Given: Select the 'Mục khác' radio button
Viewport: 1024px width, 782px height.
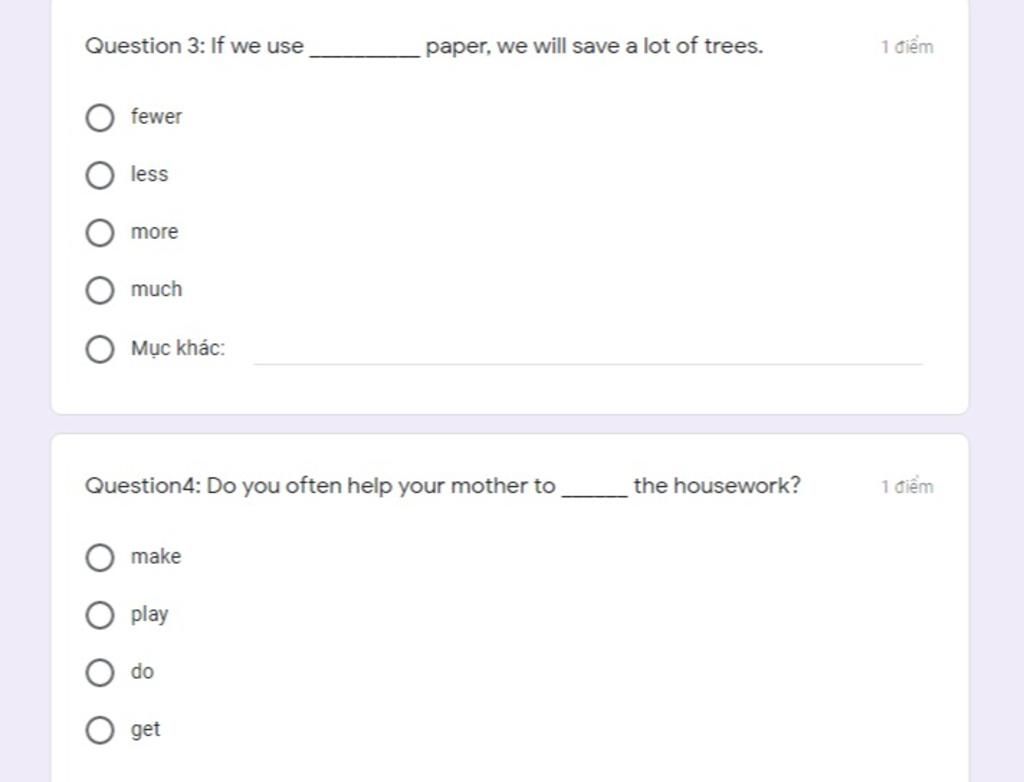Looking at the screenshot, I should (x=100, y=349).
